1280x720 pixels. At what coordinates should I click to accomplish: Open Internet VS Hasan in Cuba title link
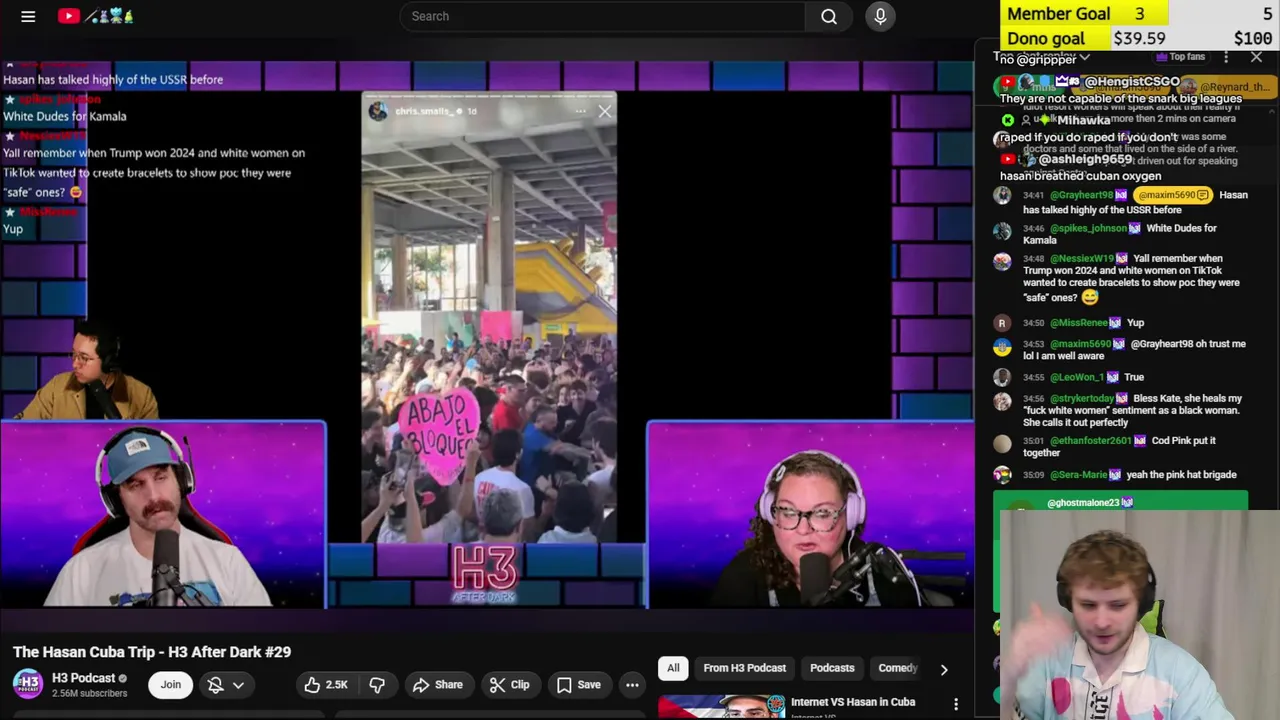(853, 702)
